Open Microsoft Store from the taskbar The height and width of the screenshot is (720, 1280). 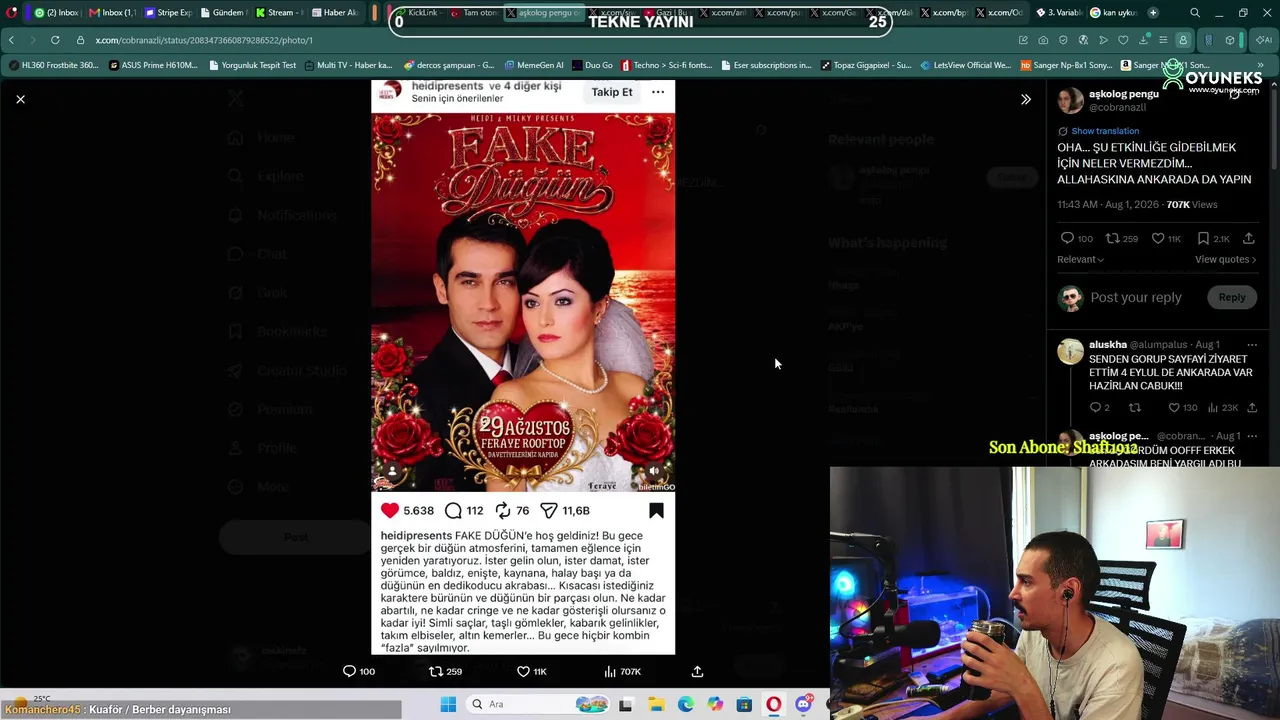(x=744, y=705)
